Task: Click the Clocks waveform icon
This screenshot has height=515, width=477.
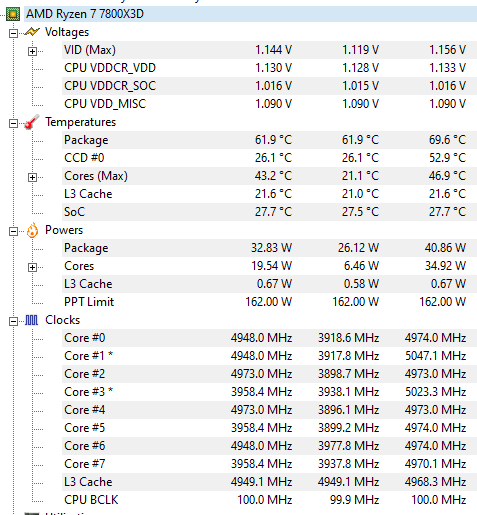Action: pyautogui.click(x=32, y=320)
